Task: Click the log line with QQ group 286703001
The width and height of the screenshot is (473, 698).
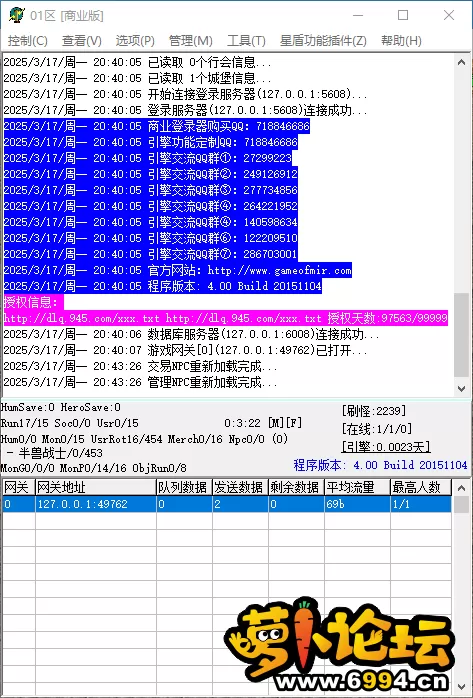Action: pyautogui.click(x=150, y=255)
